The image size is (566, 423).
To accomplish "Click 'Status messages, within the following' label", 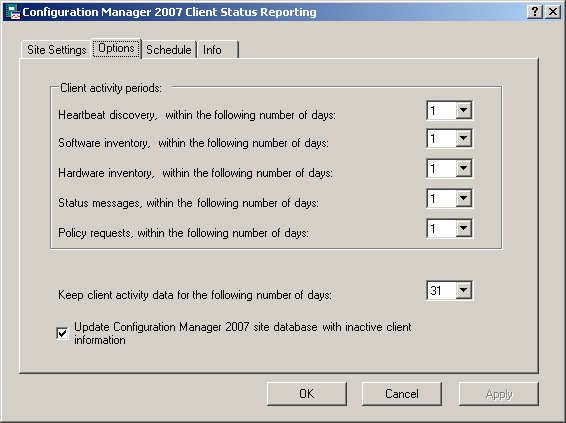I will coord(188,203).
